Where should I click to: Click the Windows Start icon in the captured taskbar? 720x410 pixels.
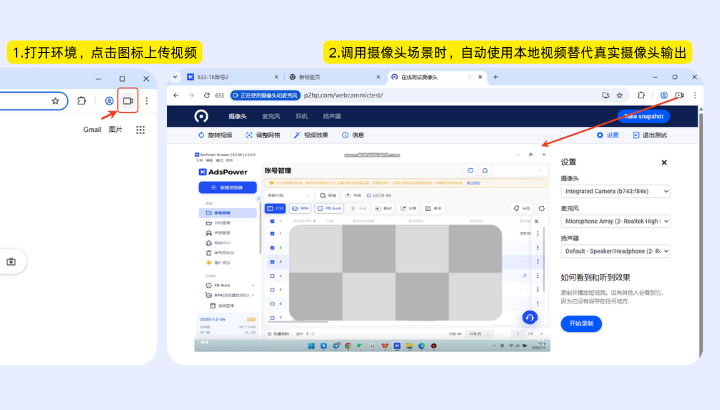(x=311, y=346)
